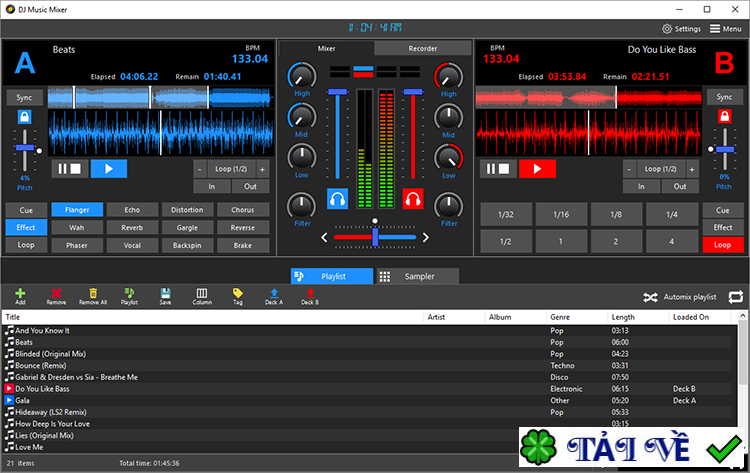This screenshot has width=750, height=473.
Task: Open the Sampler tab
Action: coord(418,276)
